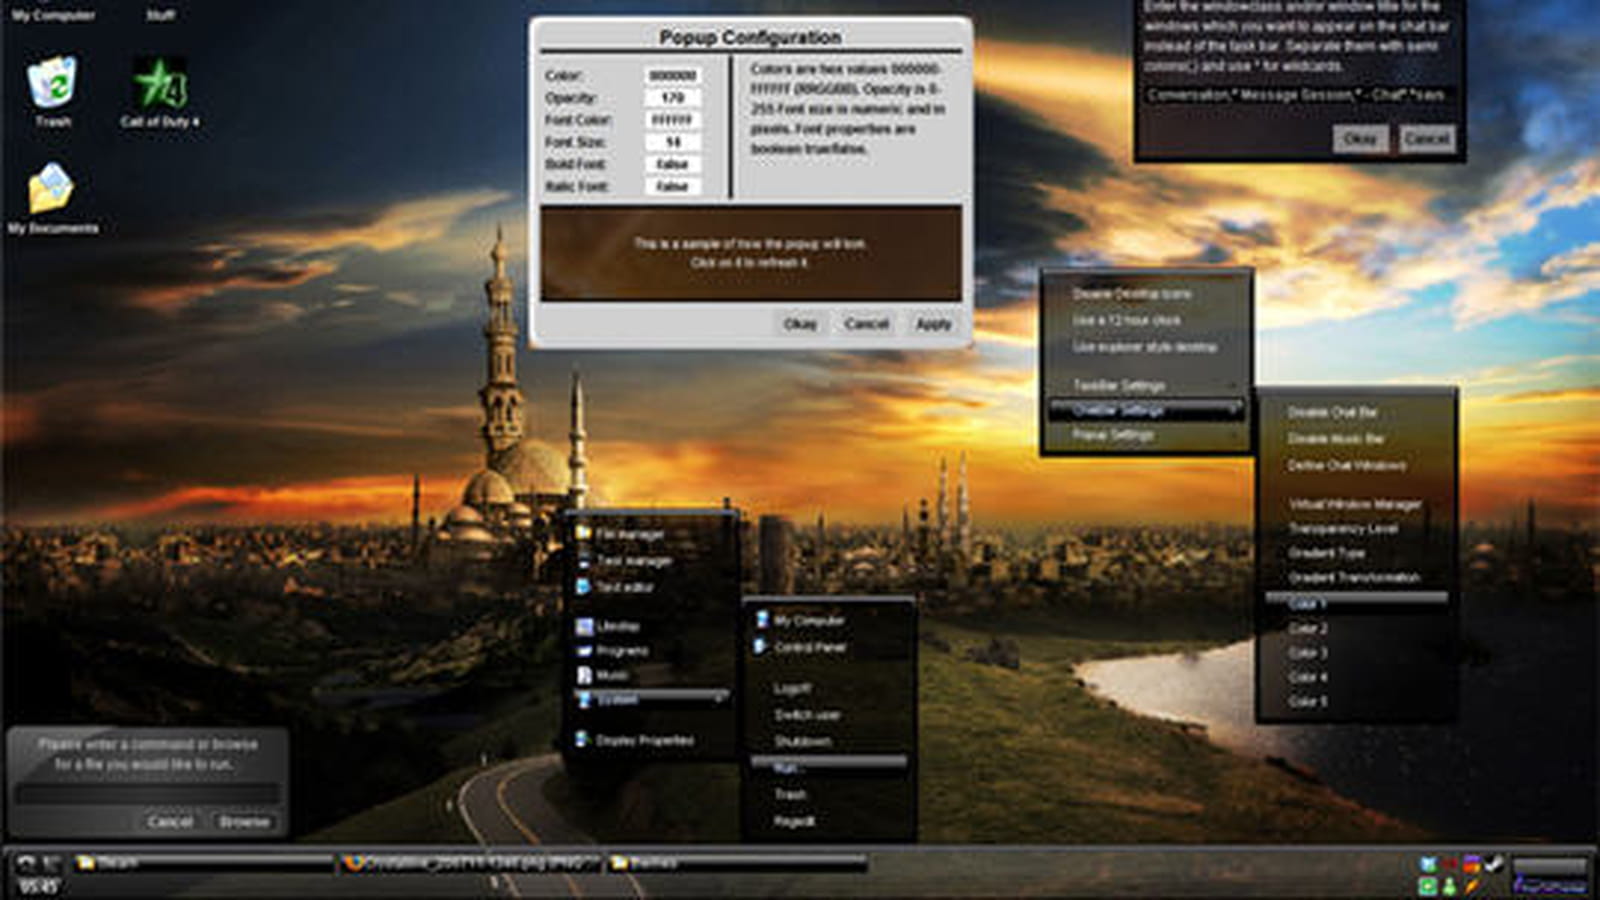Click the run command input field
The width and height of the screenshot is (1600, 900).
coord(147,794)
